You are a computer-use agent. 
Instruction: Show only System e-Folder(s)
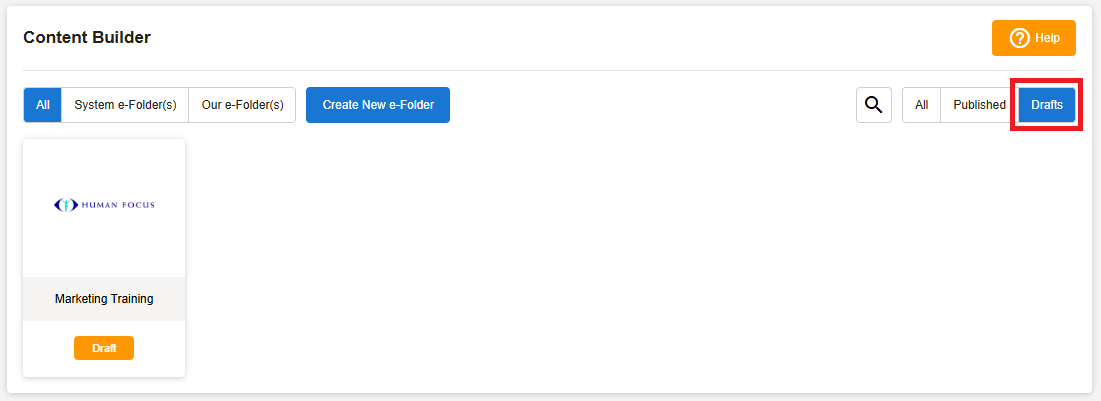point(125,105)
